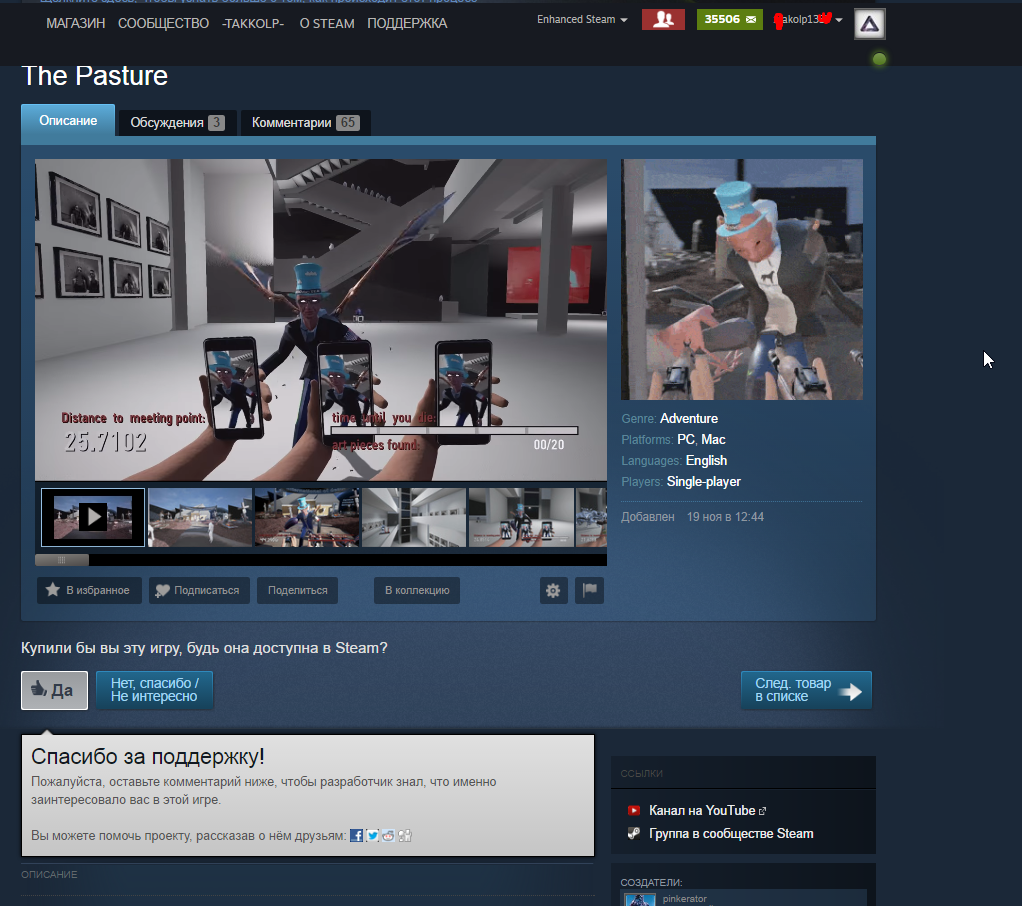Click the Подписаться button
This screenshot has width=1022, height=906.
199,591
